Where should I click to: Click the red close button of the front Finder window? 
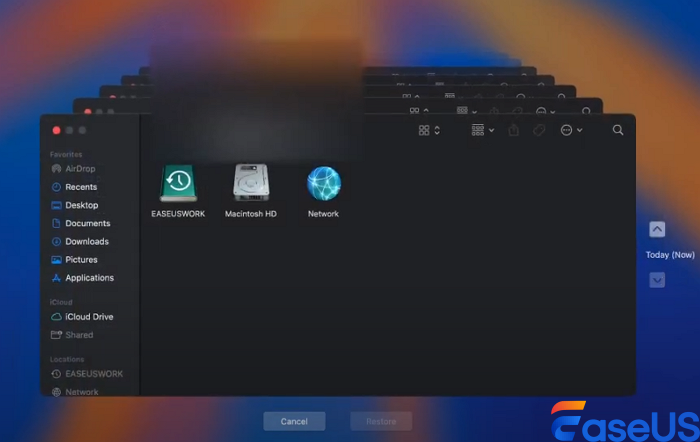(56, 130)
